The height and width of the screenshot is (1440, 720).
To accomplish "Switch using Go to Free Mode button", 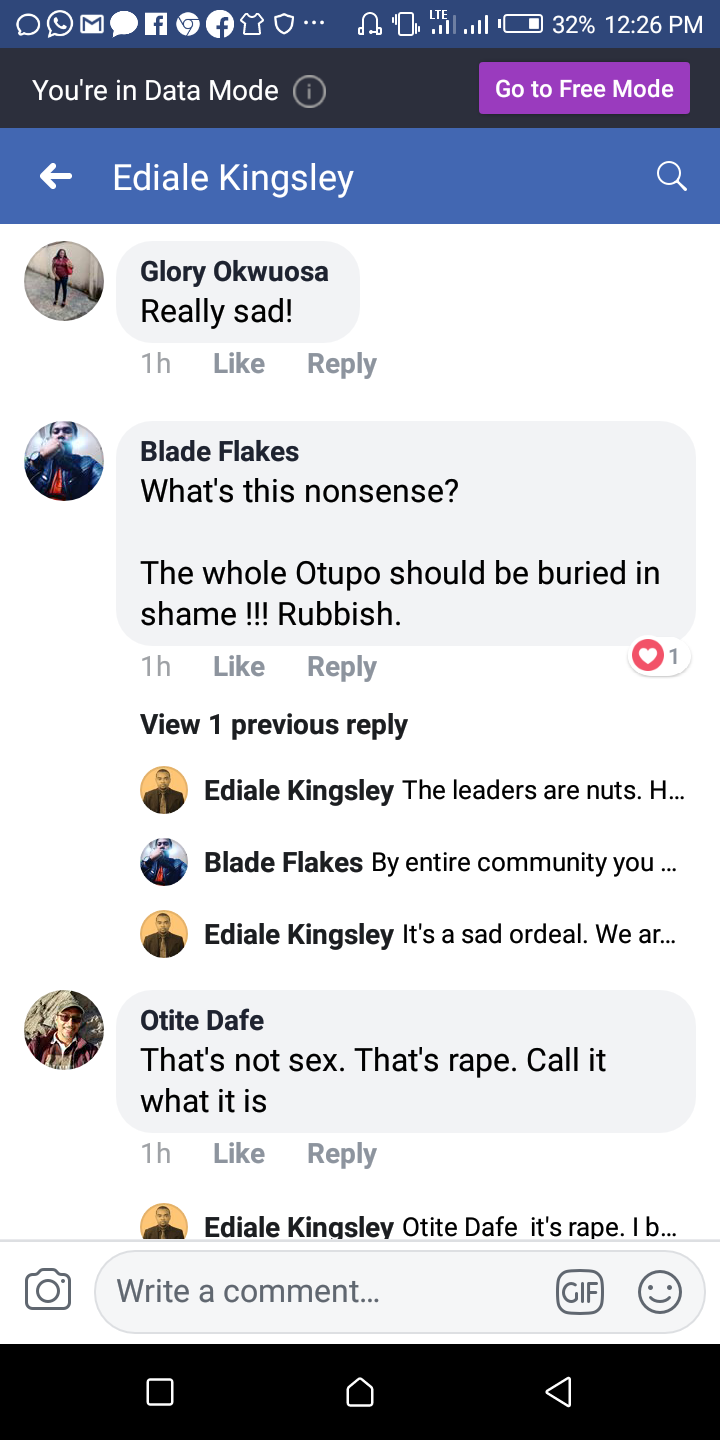I will [x=584, y=89].
